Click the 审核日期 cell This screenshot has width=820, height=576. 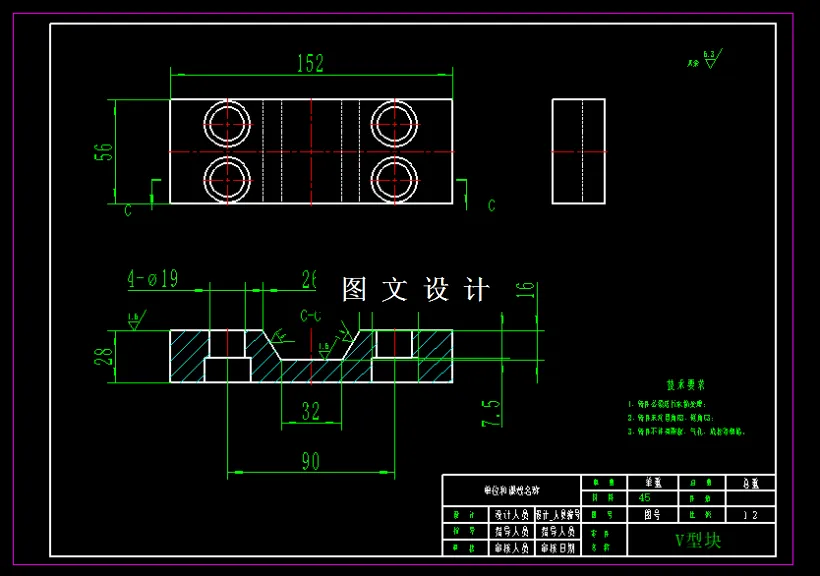pyautogui.click(x=558, y=548)
